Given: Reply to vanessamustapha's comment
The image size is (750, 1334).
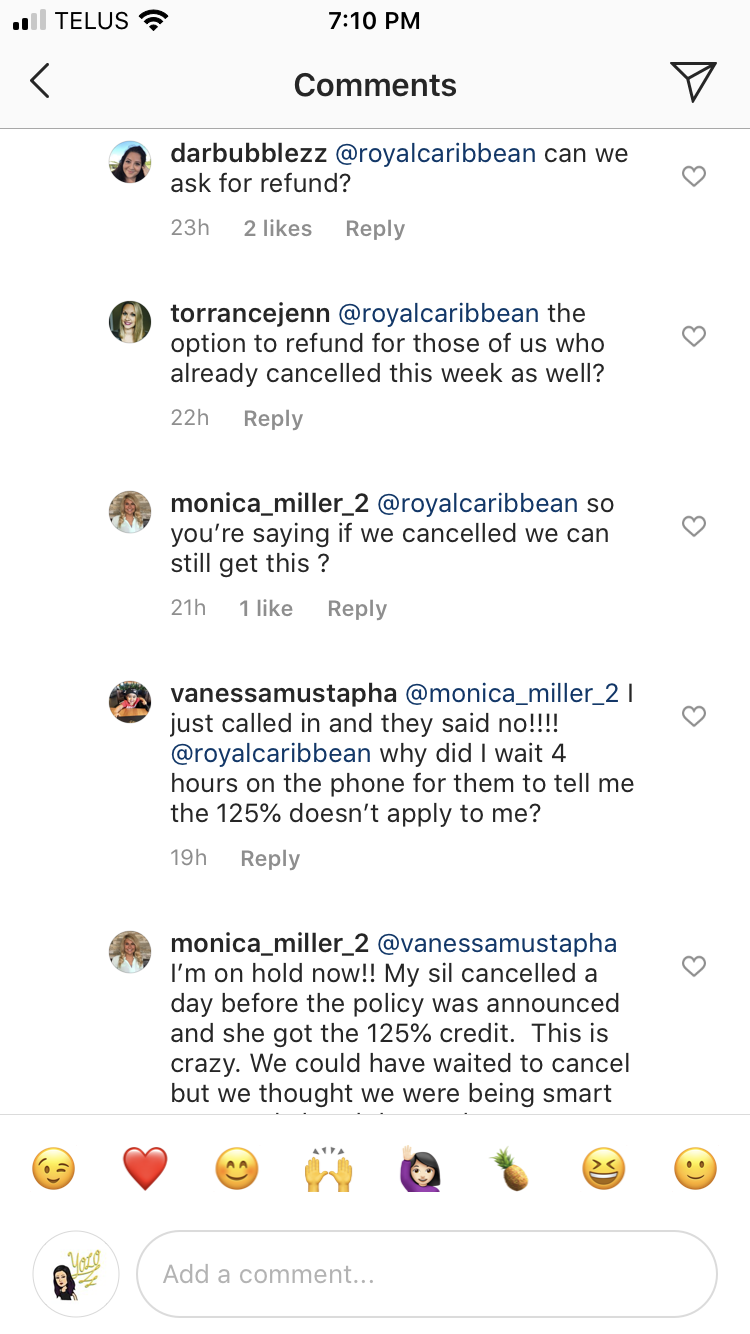Looking at the screenshot, I should tap(270, 858).
